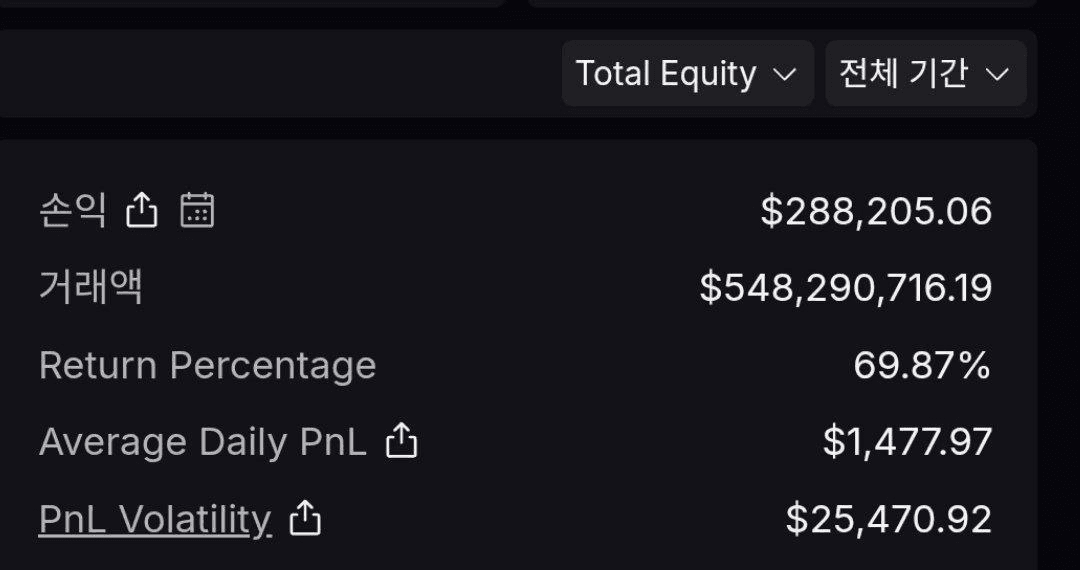
Task: Share the 손익 profit and loss figure
Action: click(x=142, y=210)
